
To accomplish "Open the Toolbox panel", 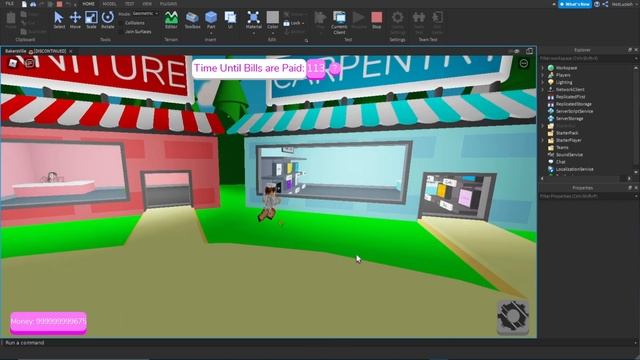I will click(192, 20).
